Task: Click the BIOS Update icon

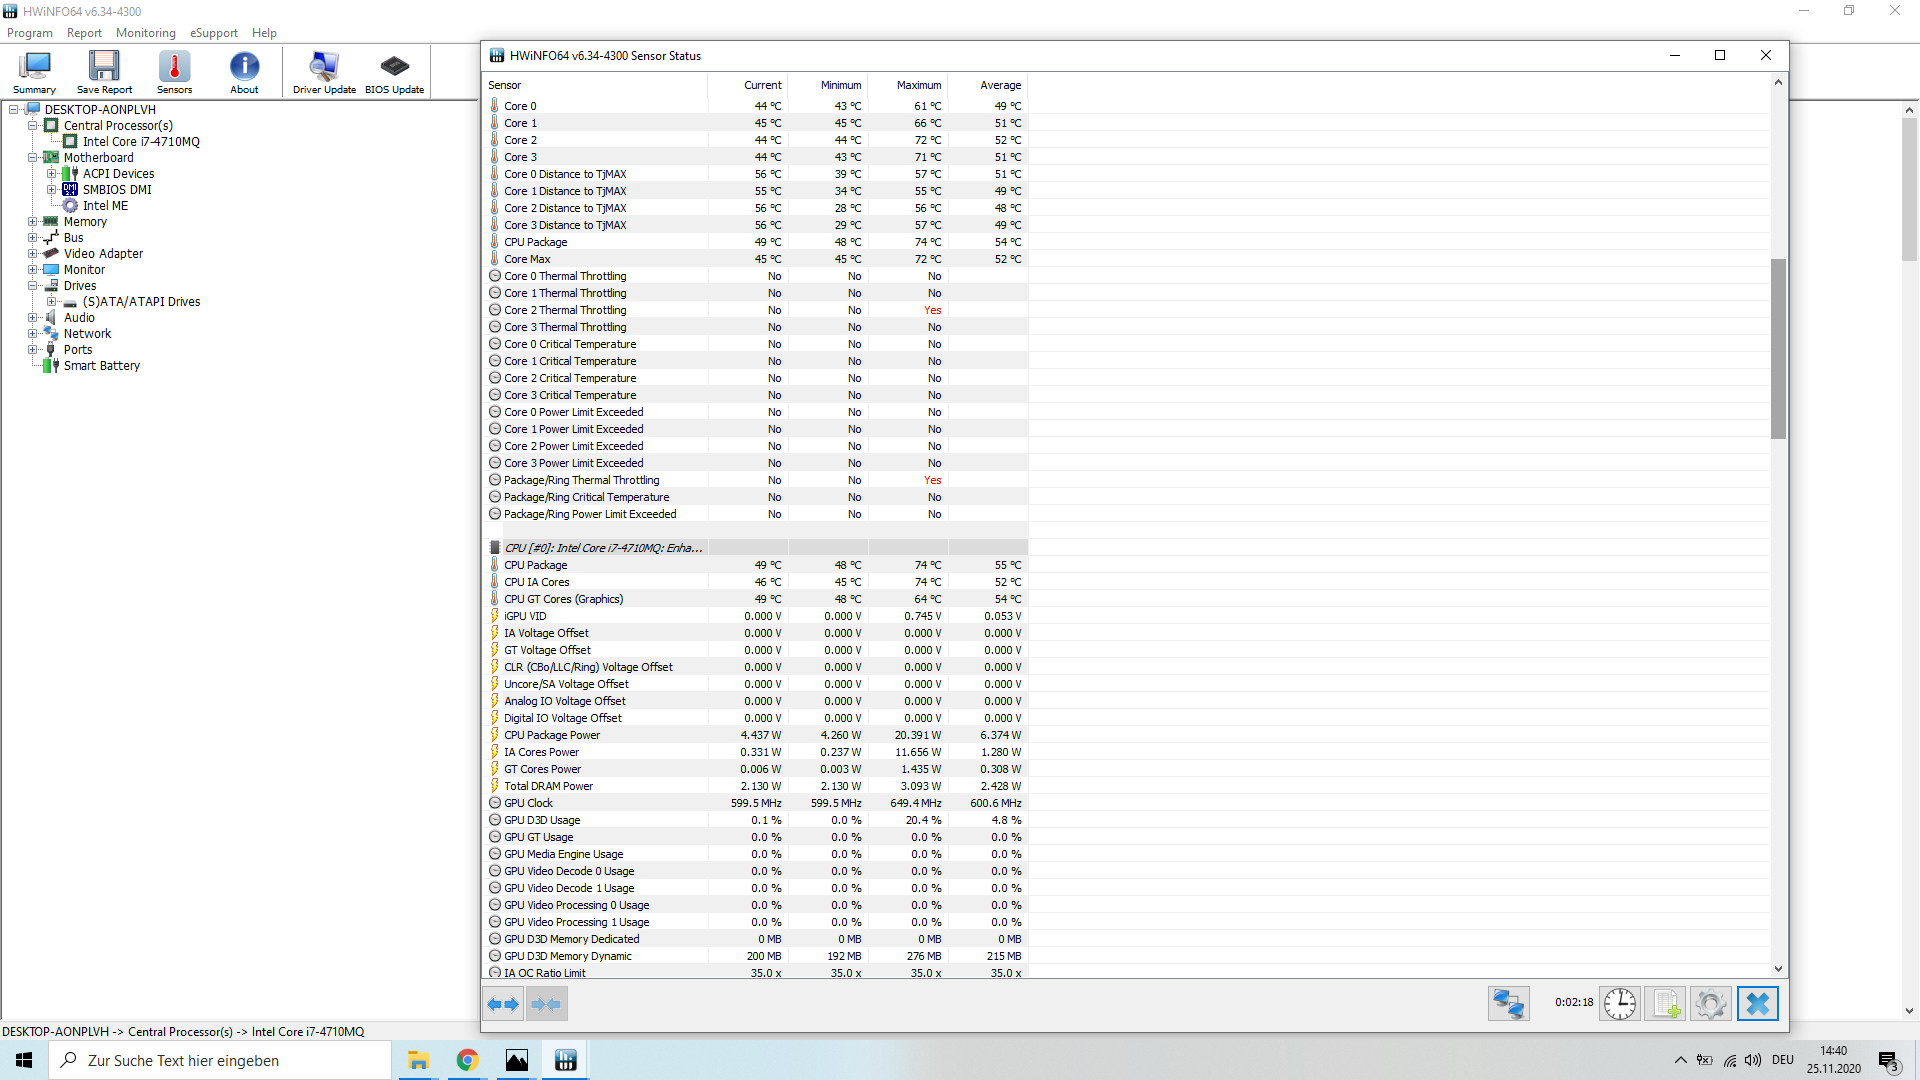Action: coord(394,72)
